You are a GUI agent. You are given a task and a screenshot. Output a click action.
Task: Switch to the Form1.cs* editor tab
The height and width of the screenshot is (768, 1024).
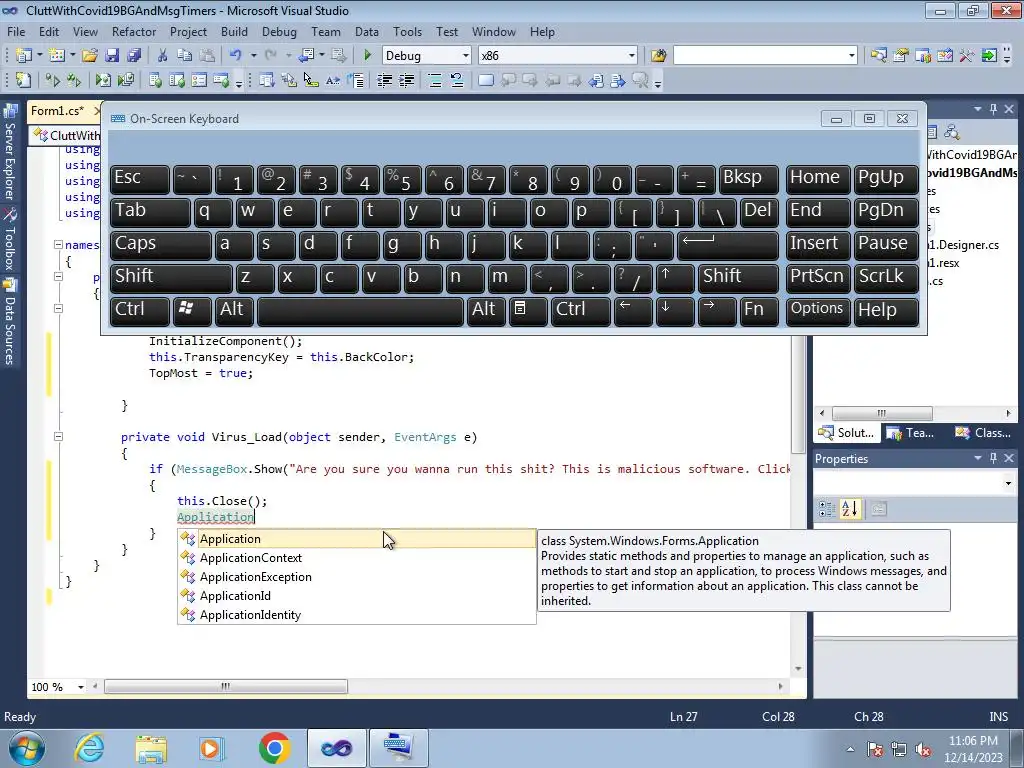point(57,111)
